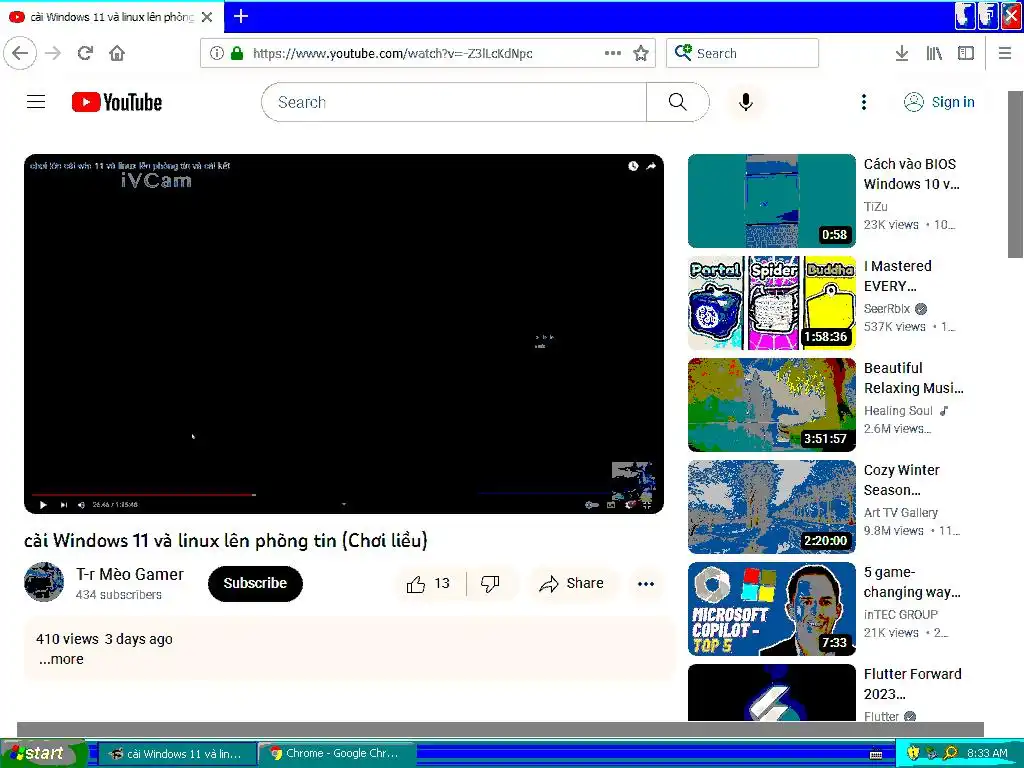The width and height of the screenshot is (1024, 768).
Task: View site information via the info icon
Action: 216,53
